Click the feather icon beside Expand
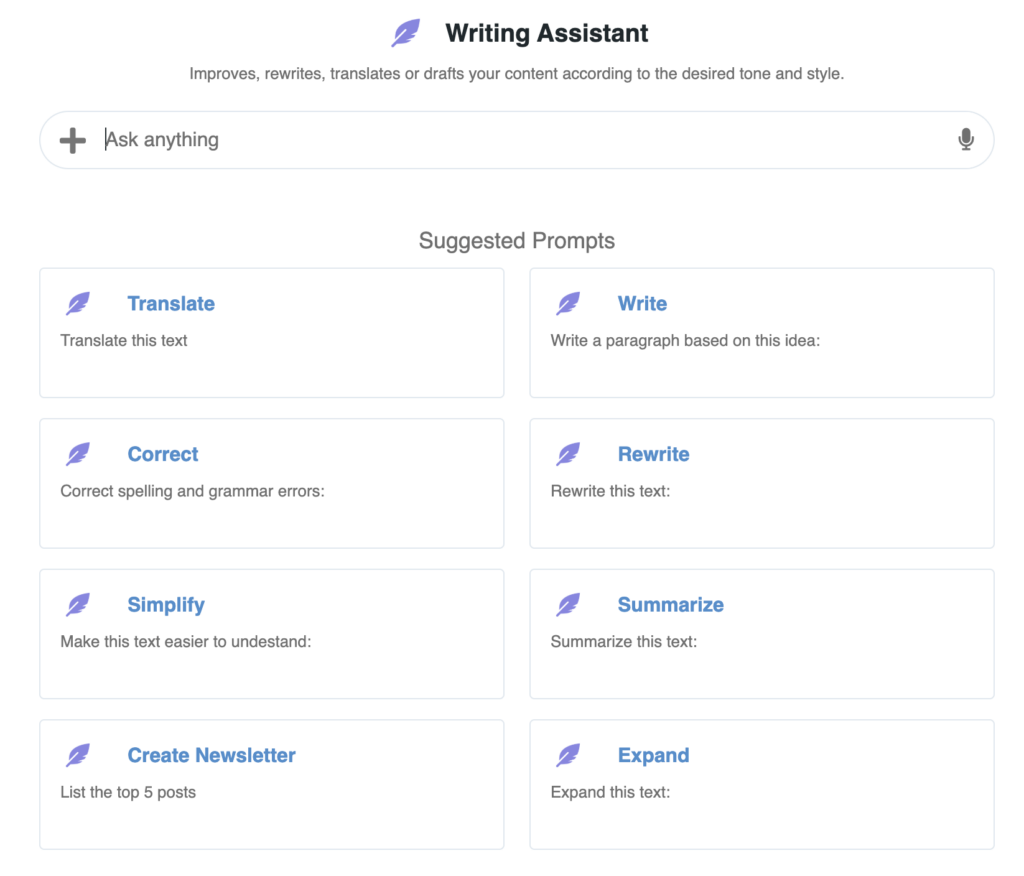Screen dimensions: 1024x876 point(568,756)
